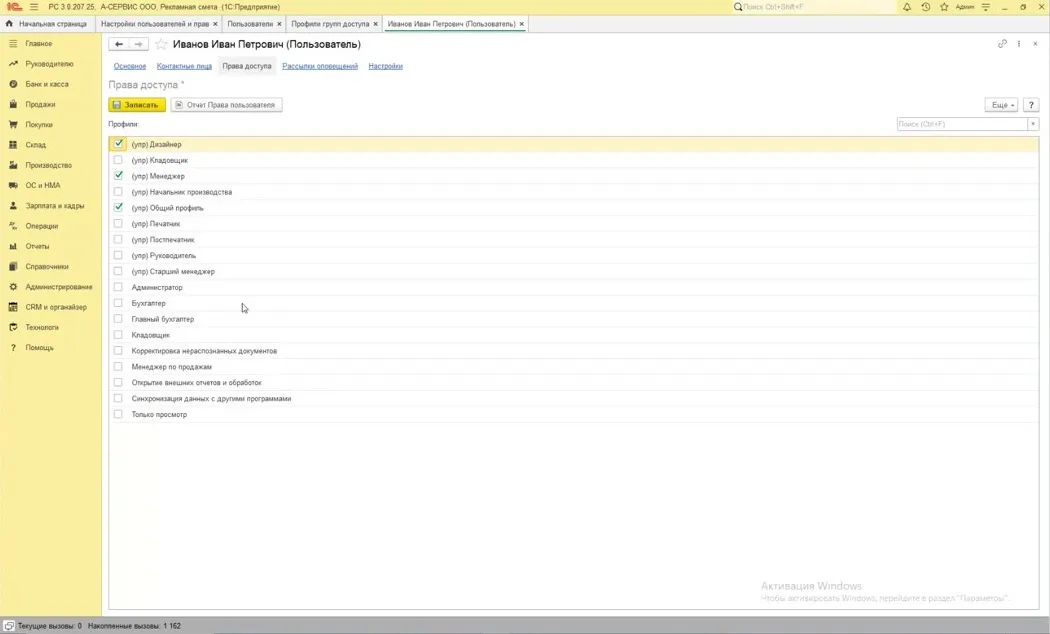The height and width of the screenshot is (634, 1050).
Task: Open the Контактные лица link
Action: coord(184,66)
